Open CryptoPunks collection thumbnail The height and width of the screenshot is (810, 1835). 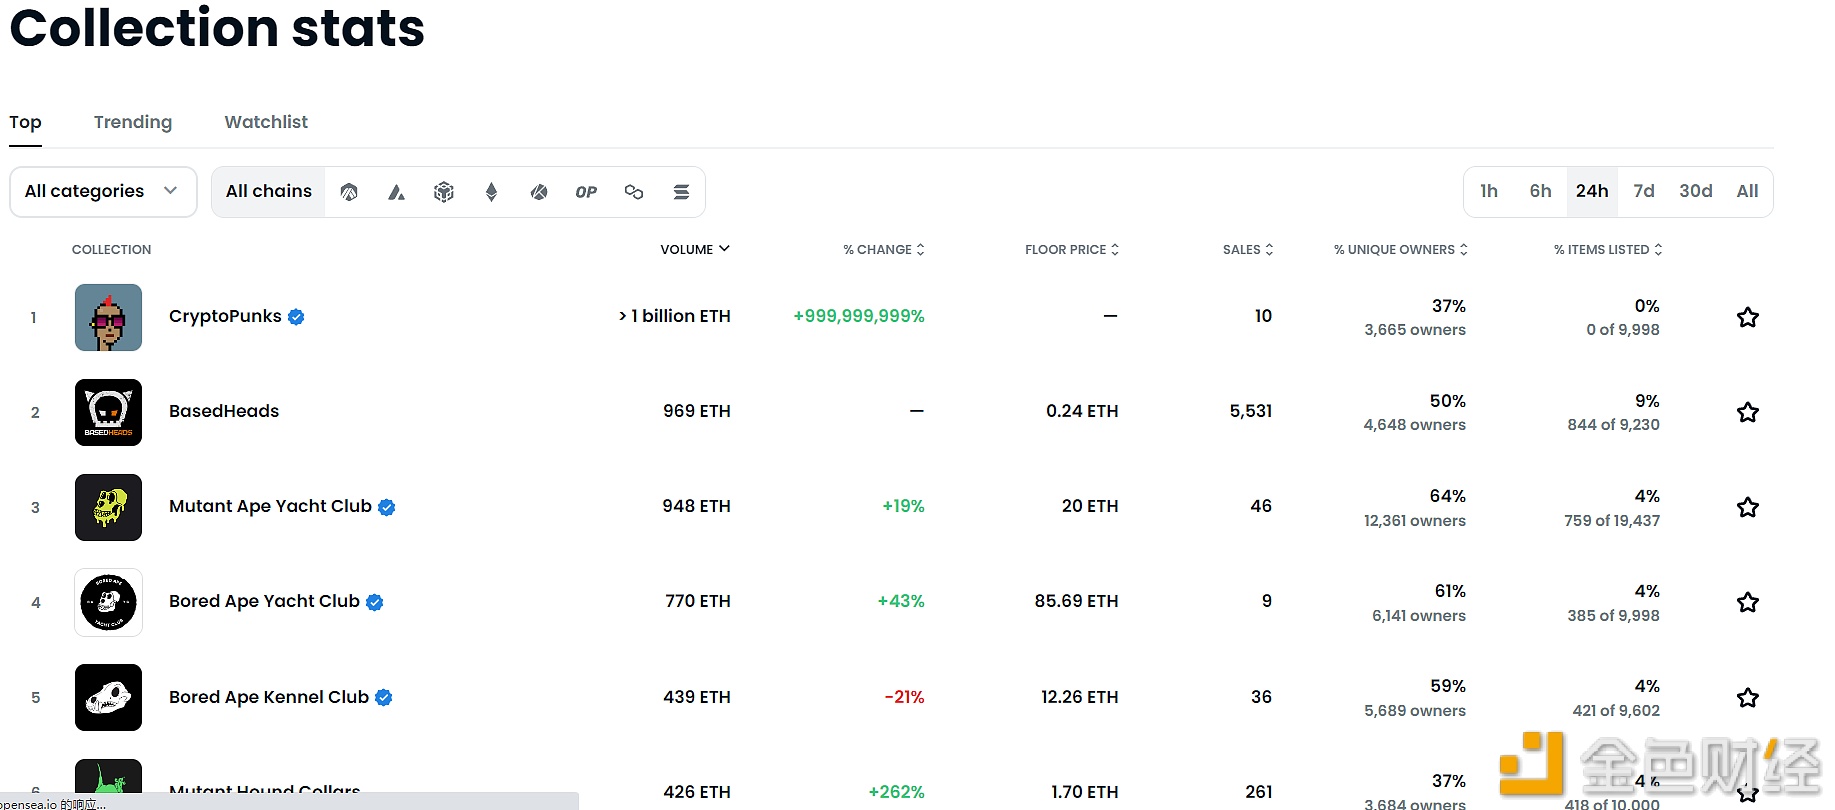pyautogui.click(x=108, y=317)
